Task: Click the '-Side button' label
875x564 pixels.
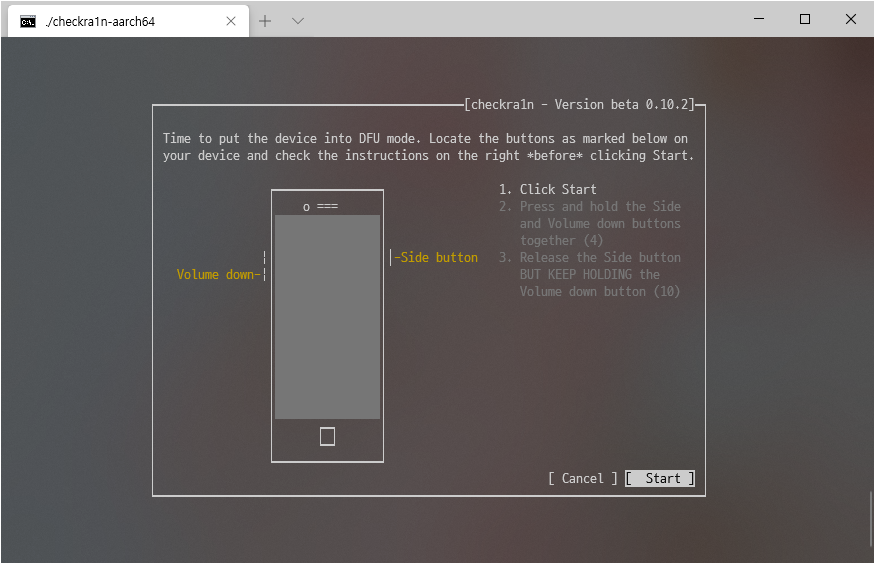Action: (x=436, y=257)
